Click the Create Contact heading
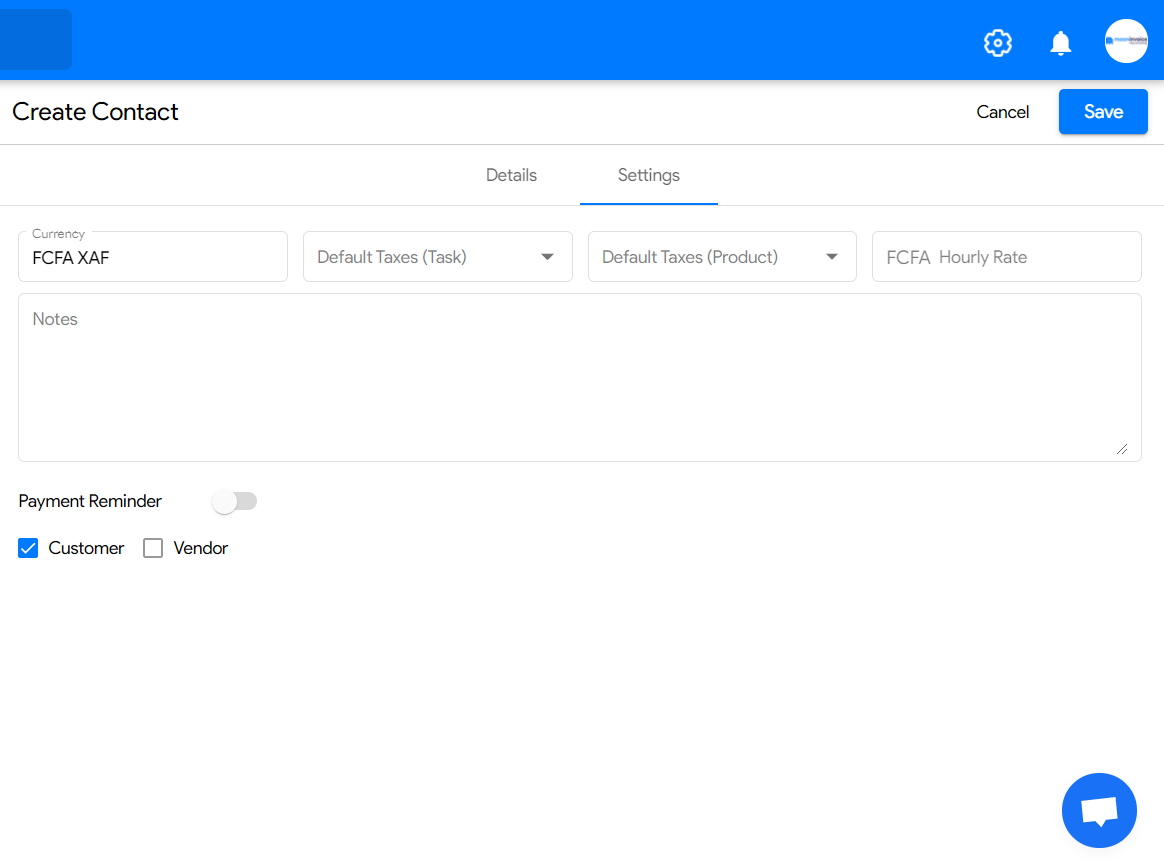Image resolution: width=1164 pixels, height=865 pixels. pyautogui.click(x=95, y=111)
